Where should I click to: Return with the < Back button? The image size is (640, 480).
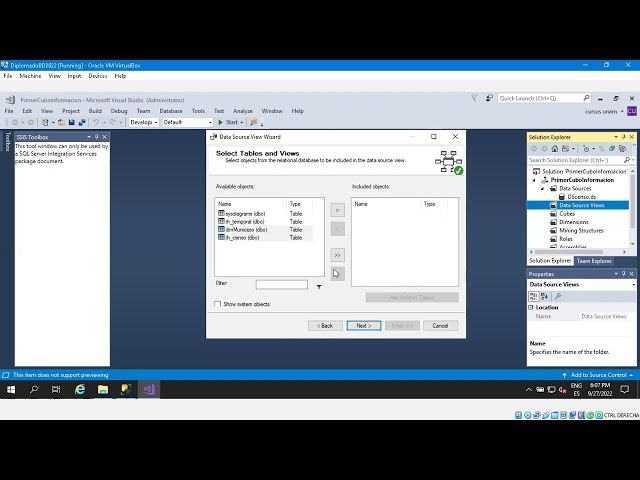[x=325, y=326]
